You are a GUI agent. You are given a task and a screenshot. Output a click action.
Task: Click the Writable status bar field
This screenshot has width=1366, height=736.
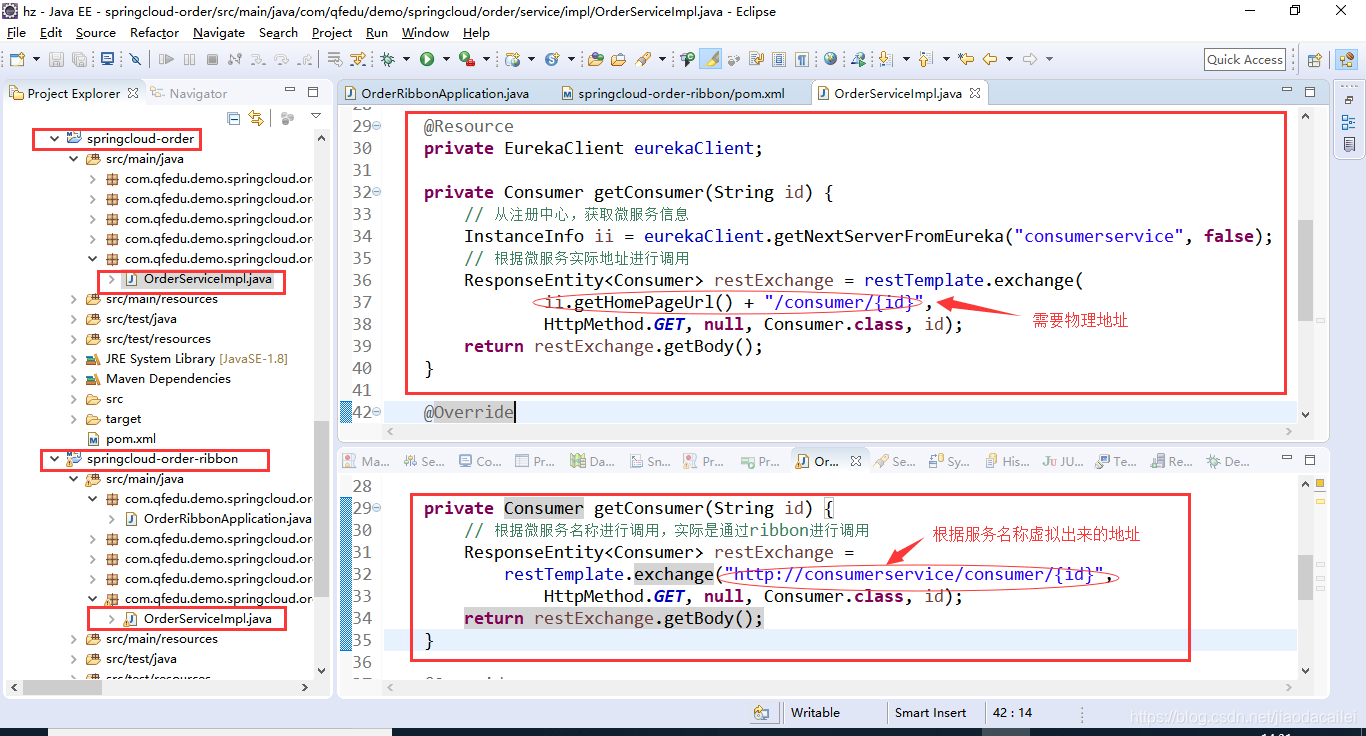pyautogui.click(x=815, y=713)
